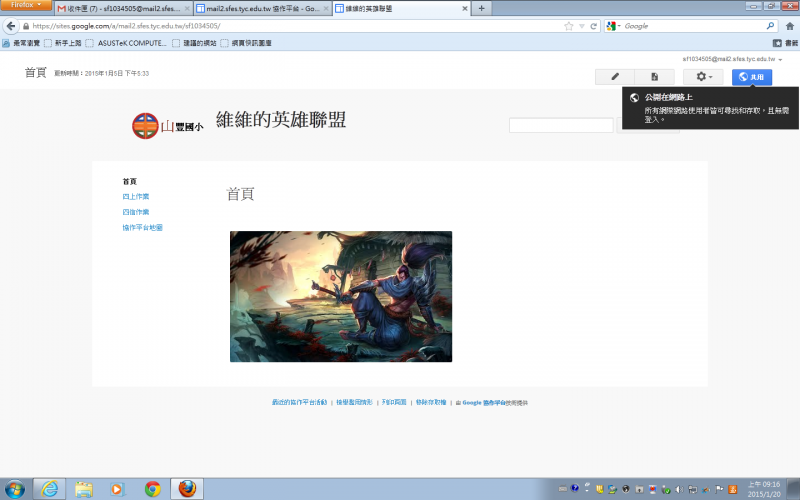Open the 建議的網站 bookmark
The image size is (800, 500).
point(194,43)
